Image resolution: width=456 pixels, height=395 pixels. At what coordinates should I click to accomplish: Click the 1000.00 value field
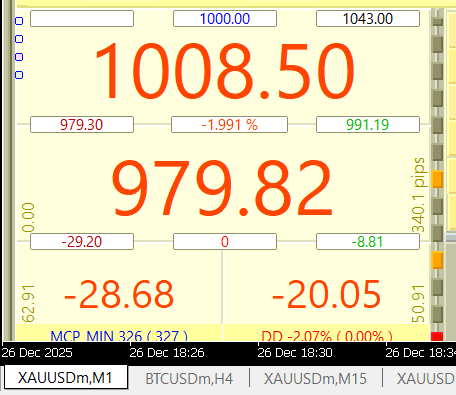(225, 18)
